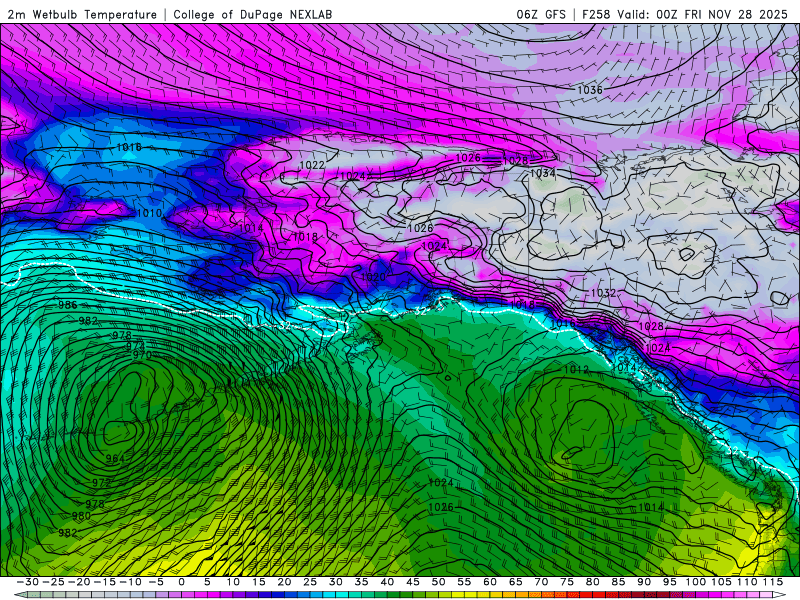Click the 95 color scale label
Image resolution: width=800 pixels, height=600 pixels.
tap(669, 582)
